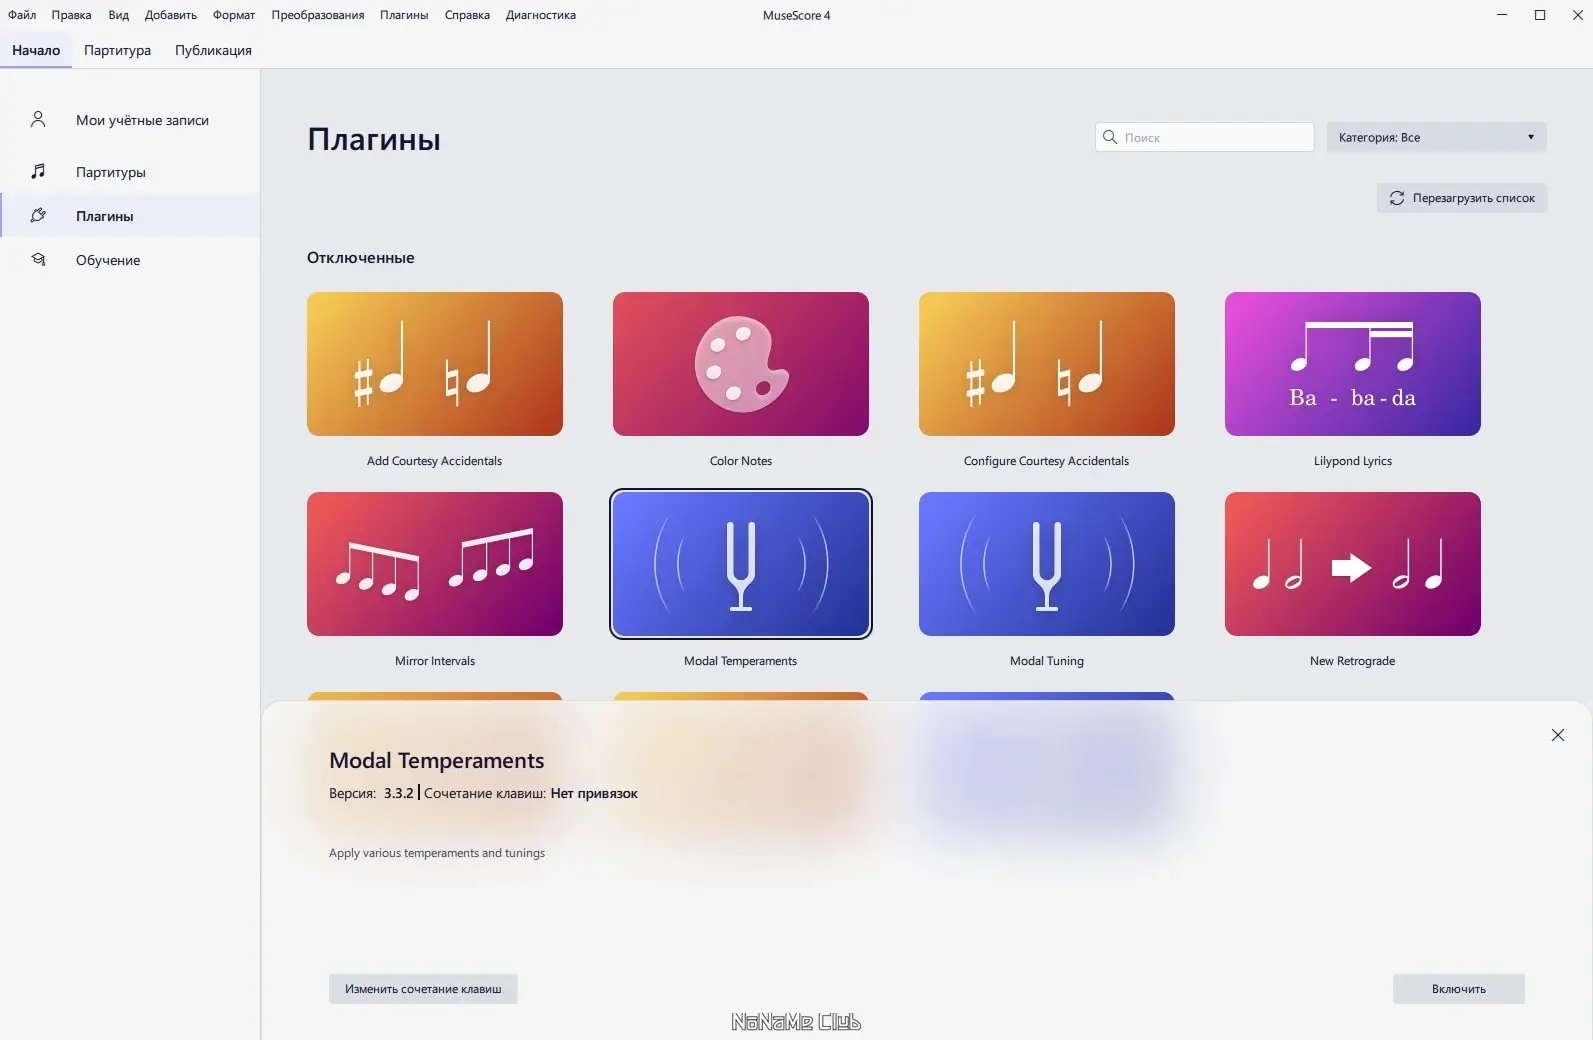
Task: Open the Add Courtesy Accidentals plugin thumbnail
Action: click(434, 364)
